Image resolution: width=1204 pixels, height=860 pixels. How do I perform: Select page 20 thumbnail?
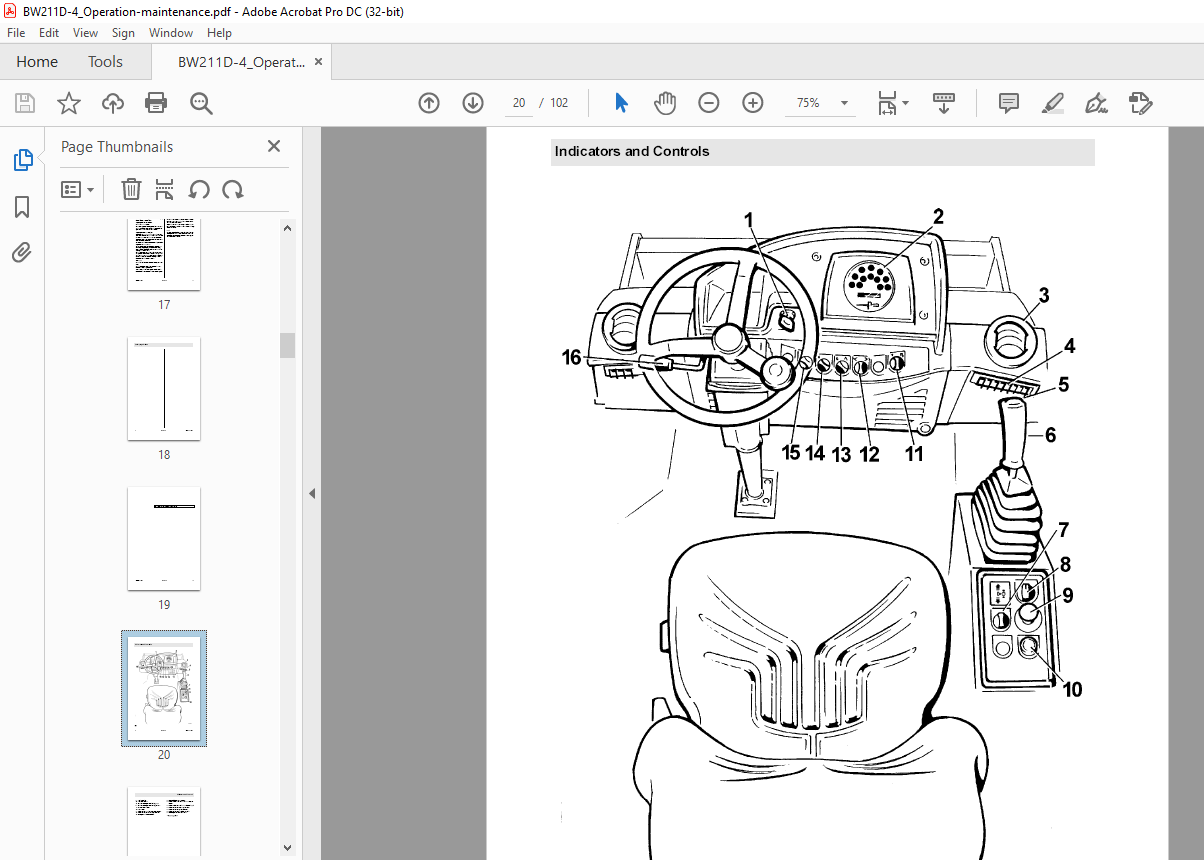pyautogui.click(x=164, y=689)
